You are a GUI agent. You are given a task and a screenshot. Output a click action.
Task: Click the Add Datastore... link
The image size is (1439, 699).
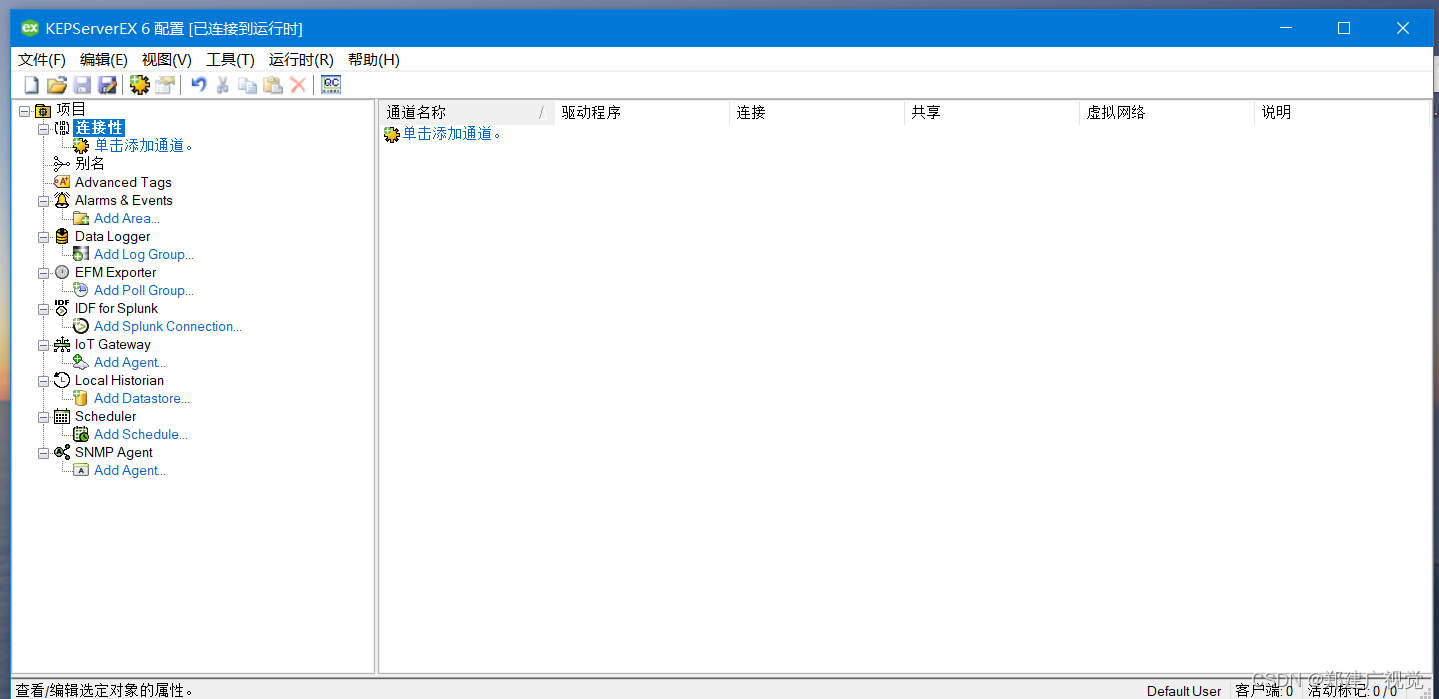pos(142,398)
